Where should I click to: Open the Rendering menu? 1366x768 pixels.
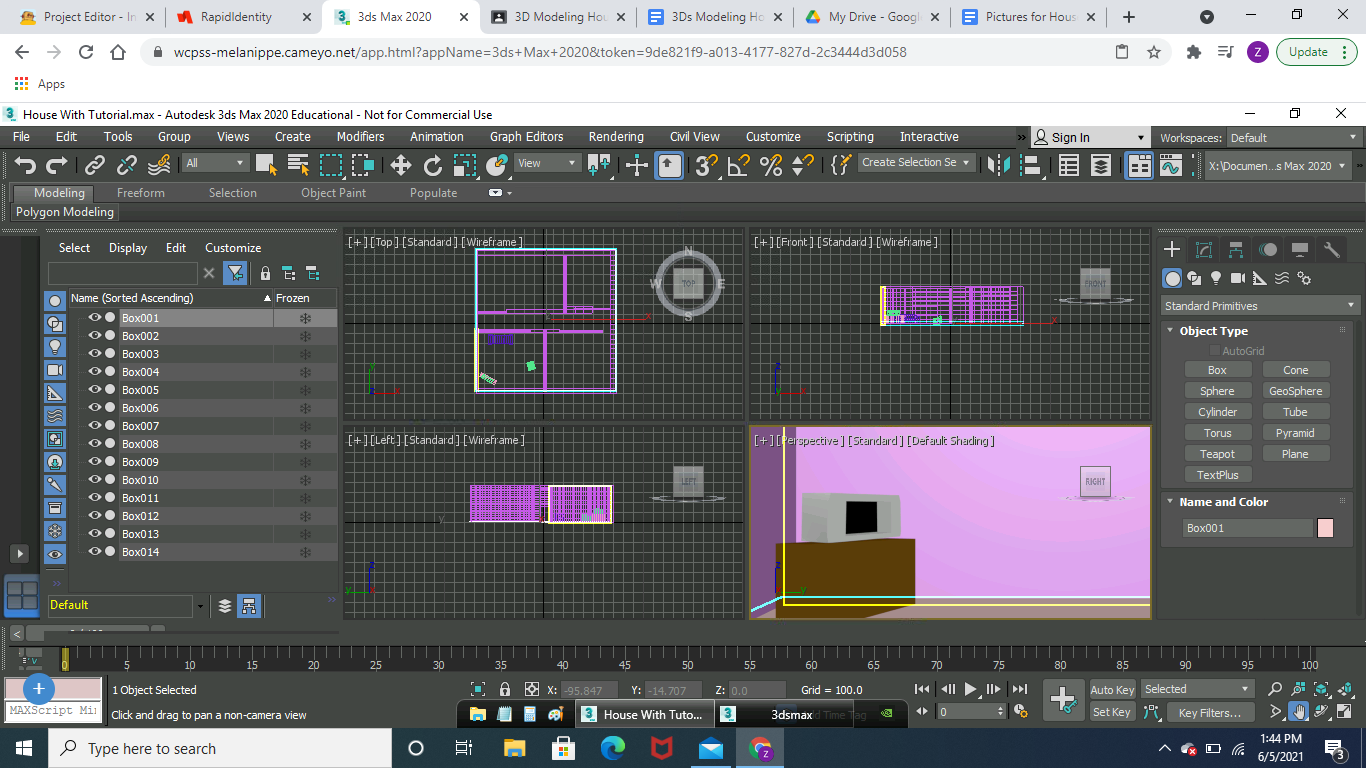pos(616,137)
